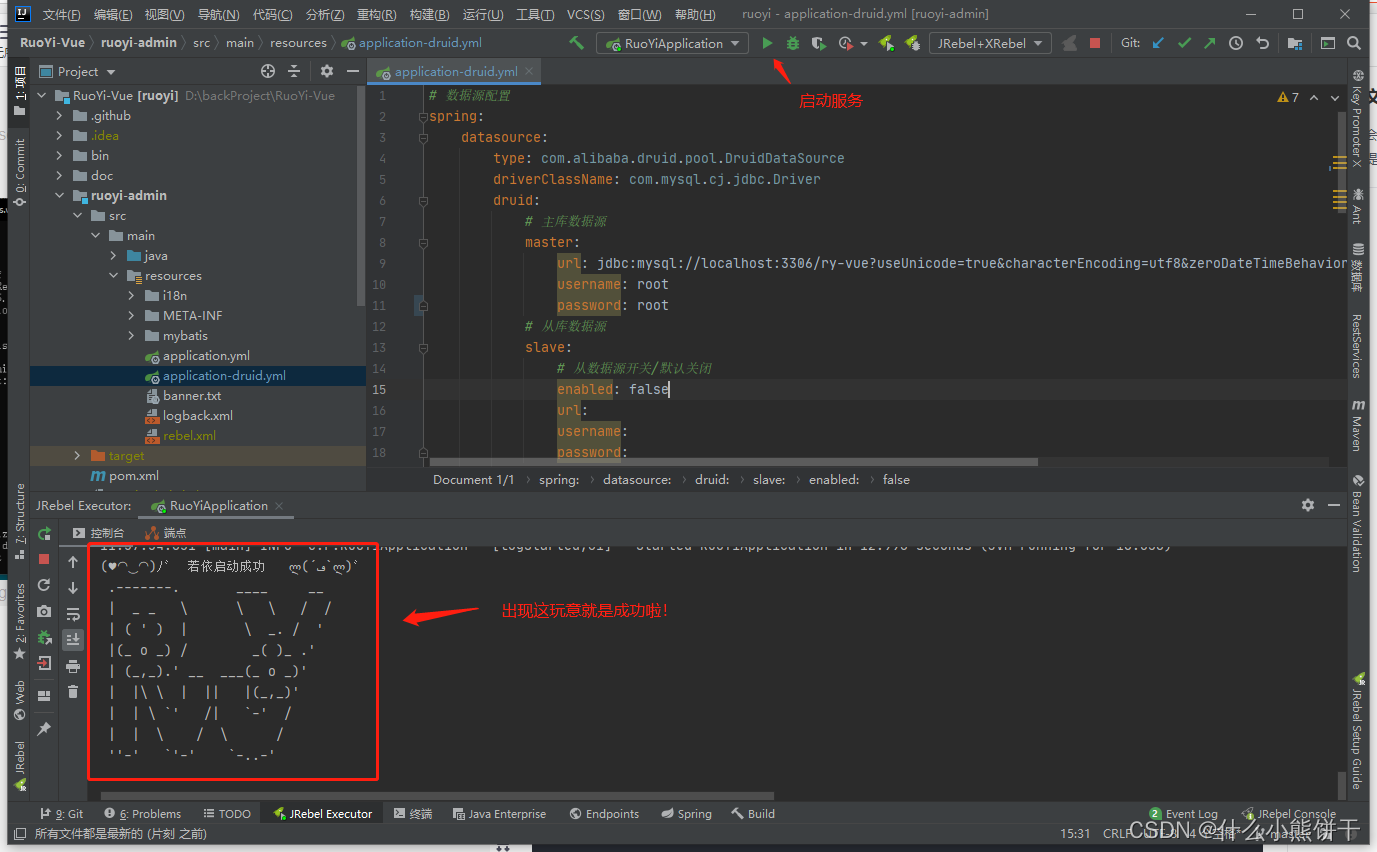Screen dimensions: 1377x852
Task: Take thread dump with camera icon
Action: (x=44, y=611)
